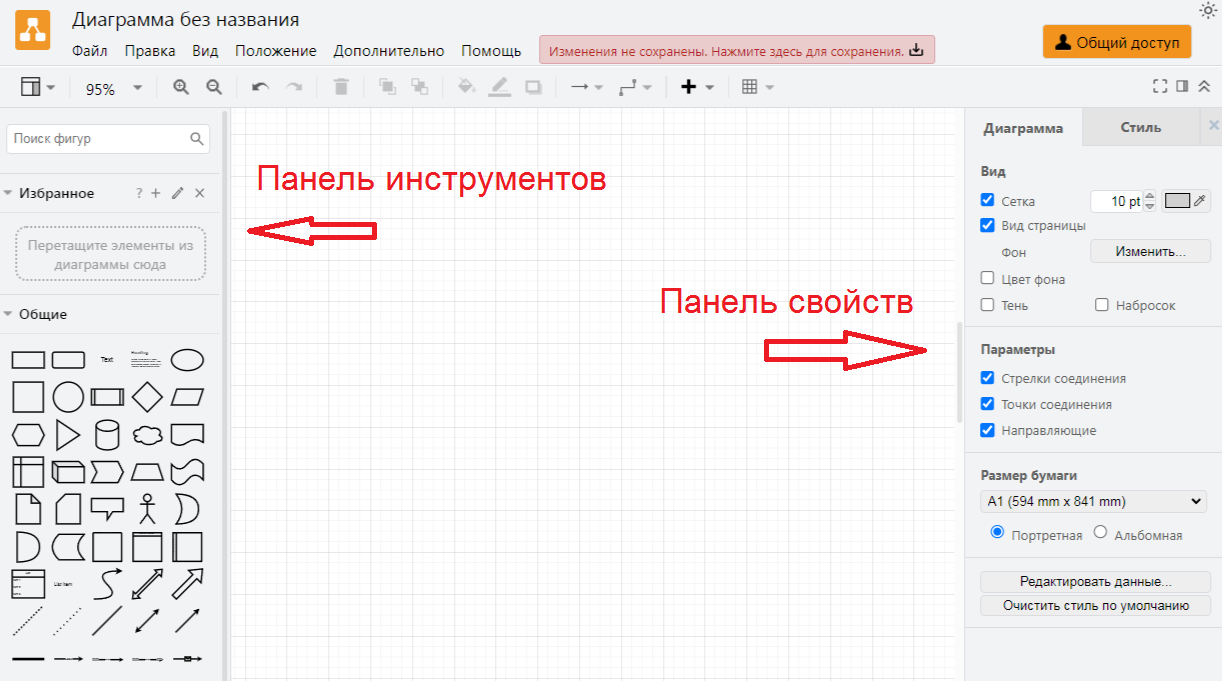Viewport: 1222px width, 681px height.
Task: Enable the Тень checkbox
Action: pos(988,305)
